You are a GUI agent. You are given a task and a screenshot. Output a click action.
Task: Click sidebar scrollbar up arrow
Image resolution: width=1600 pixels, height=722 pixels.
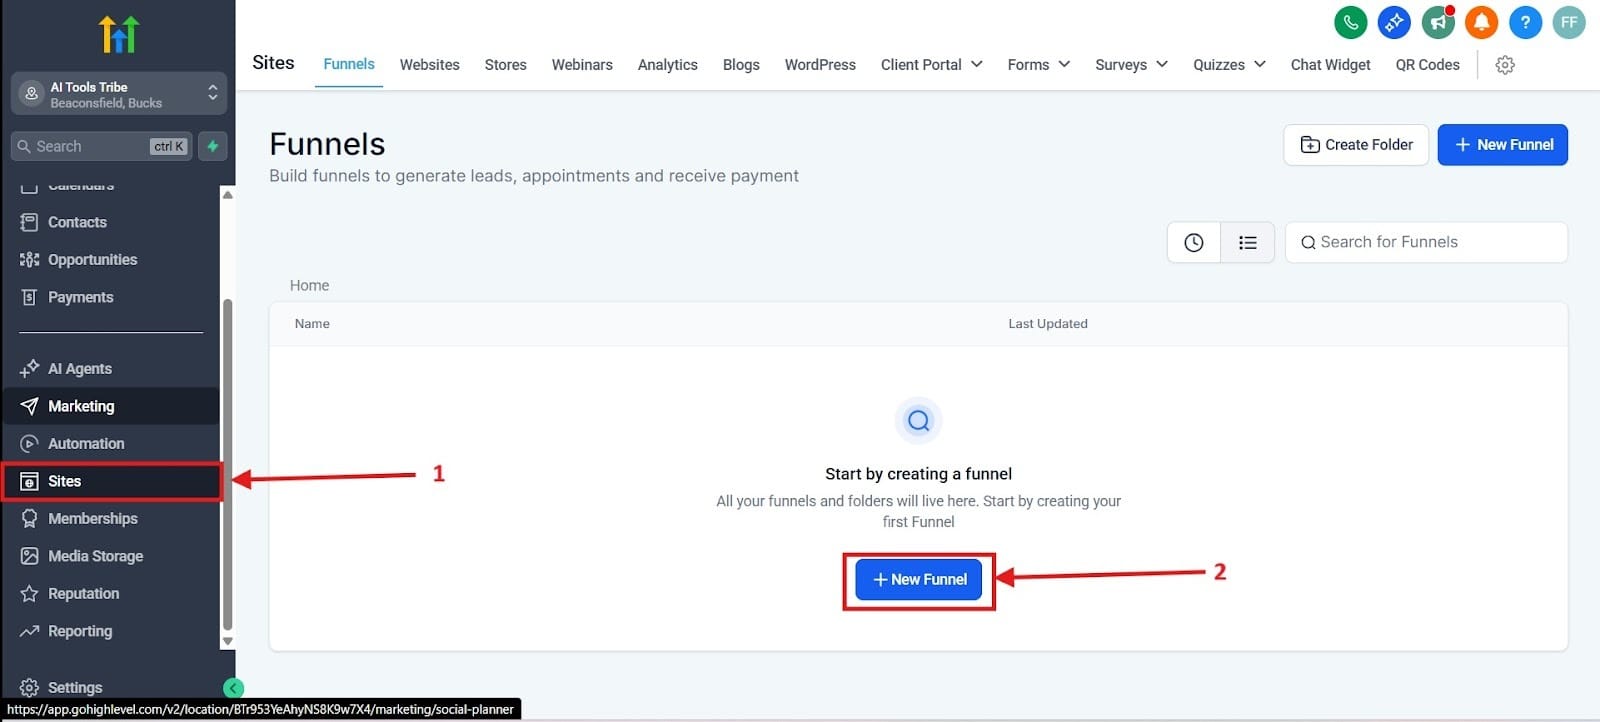(228, 195)
